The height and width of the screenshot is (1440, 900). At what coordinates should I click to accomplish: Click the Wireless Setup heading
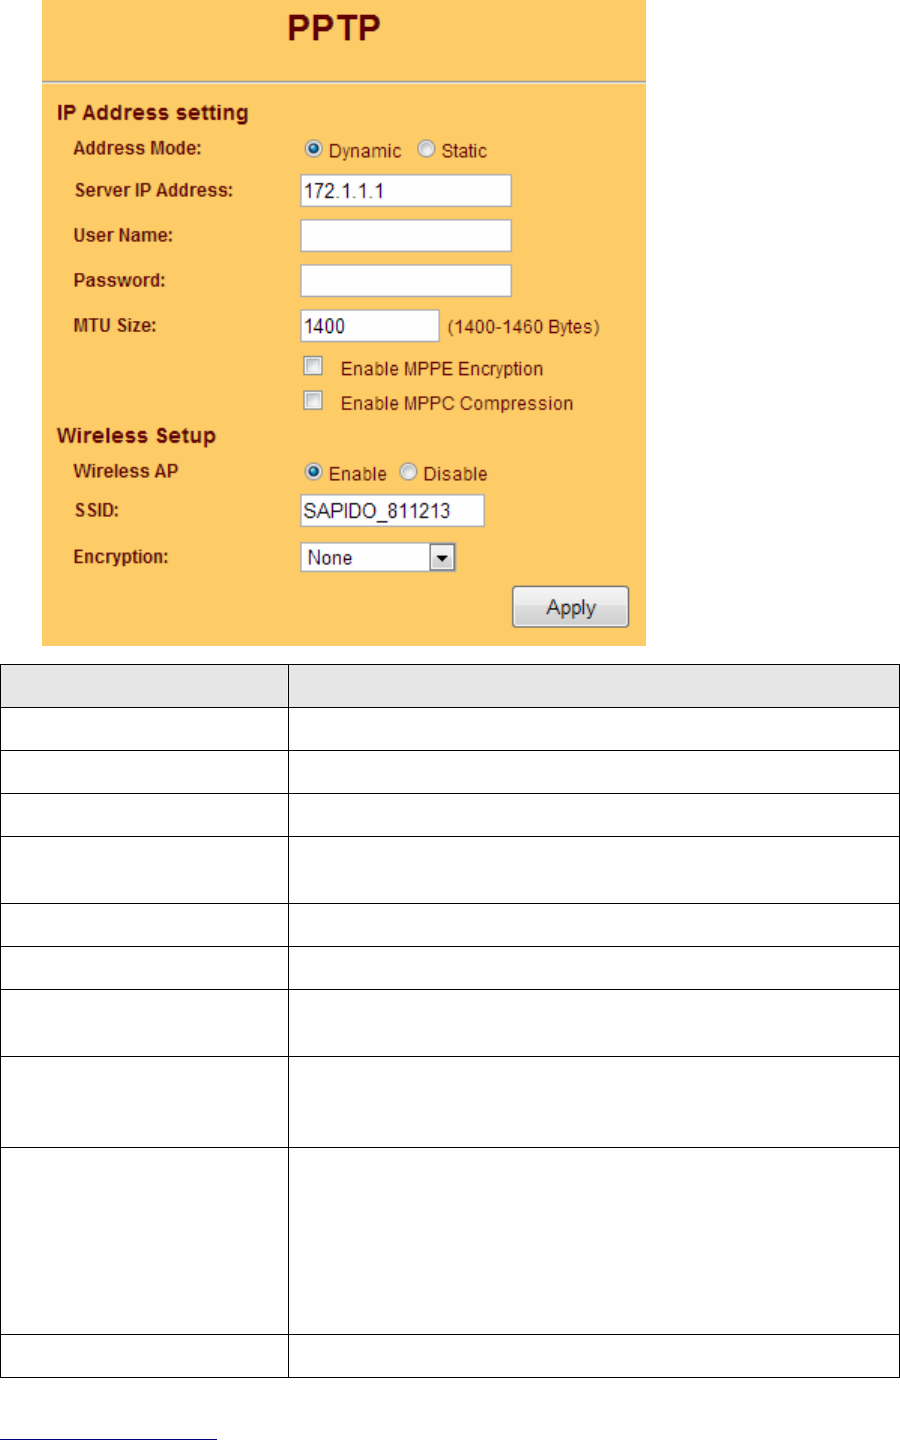(136, 435)
